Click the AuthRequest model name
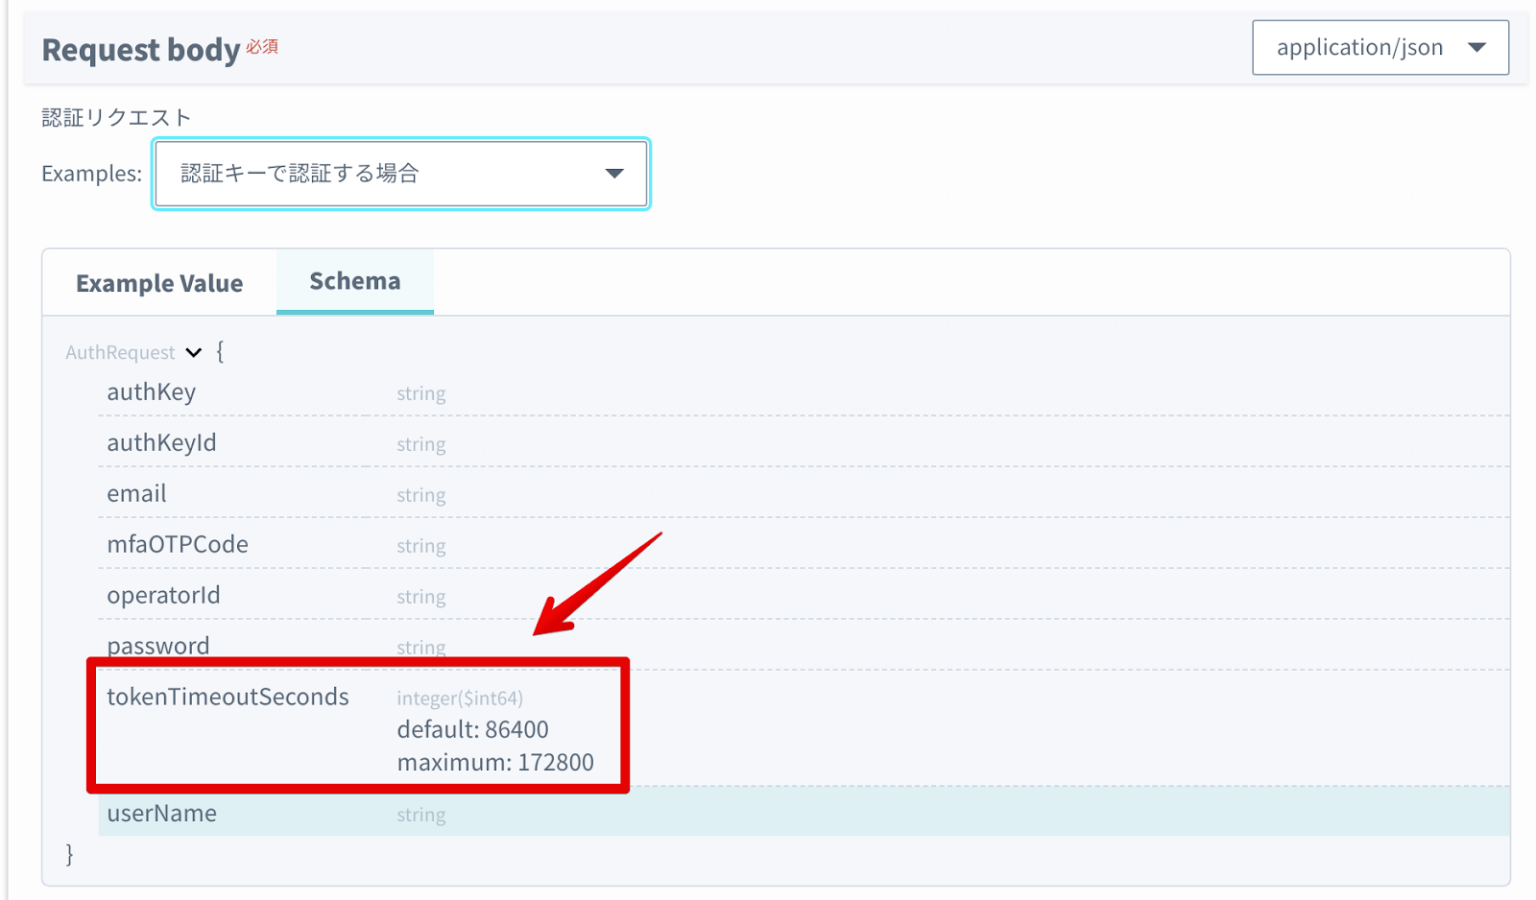1536x900 pixels. pos(120,352)
